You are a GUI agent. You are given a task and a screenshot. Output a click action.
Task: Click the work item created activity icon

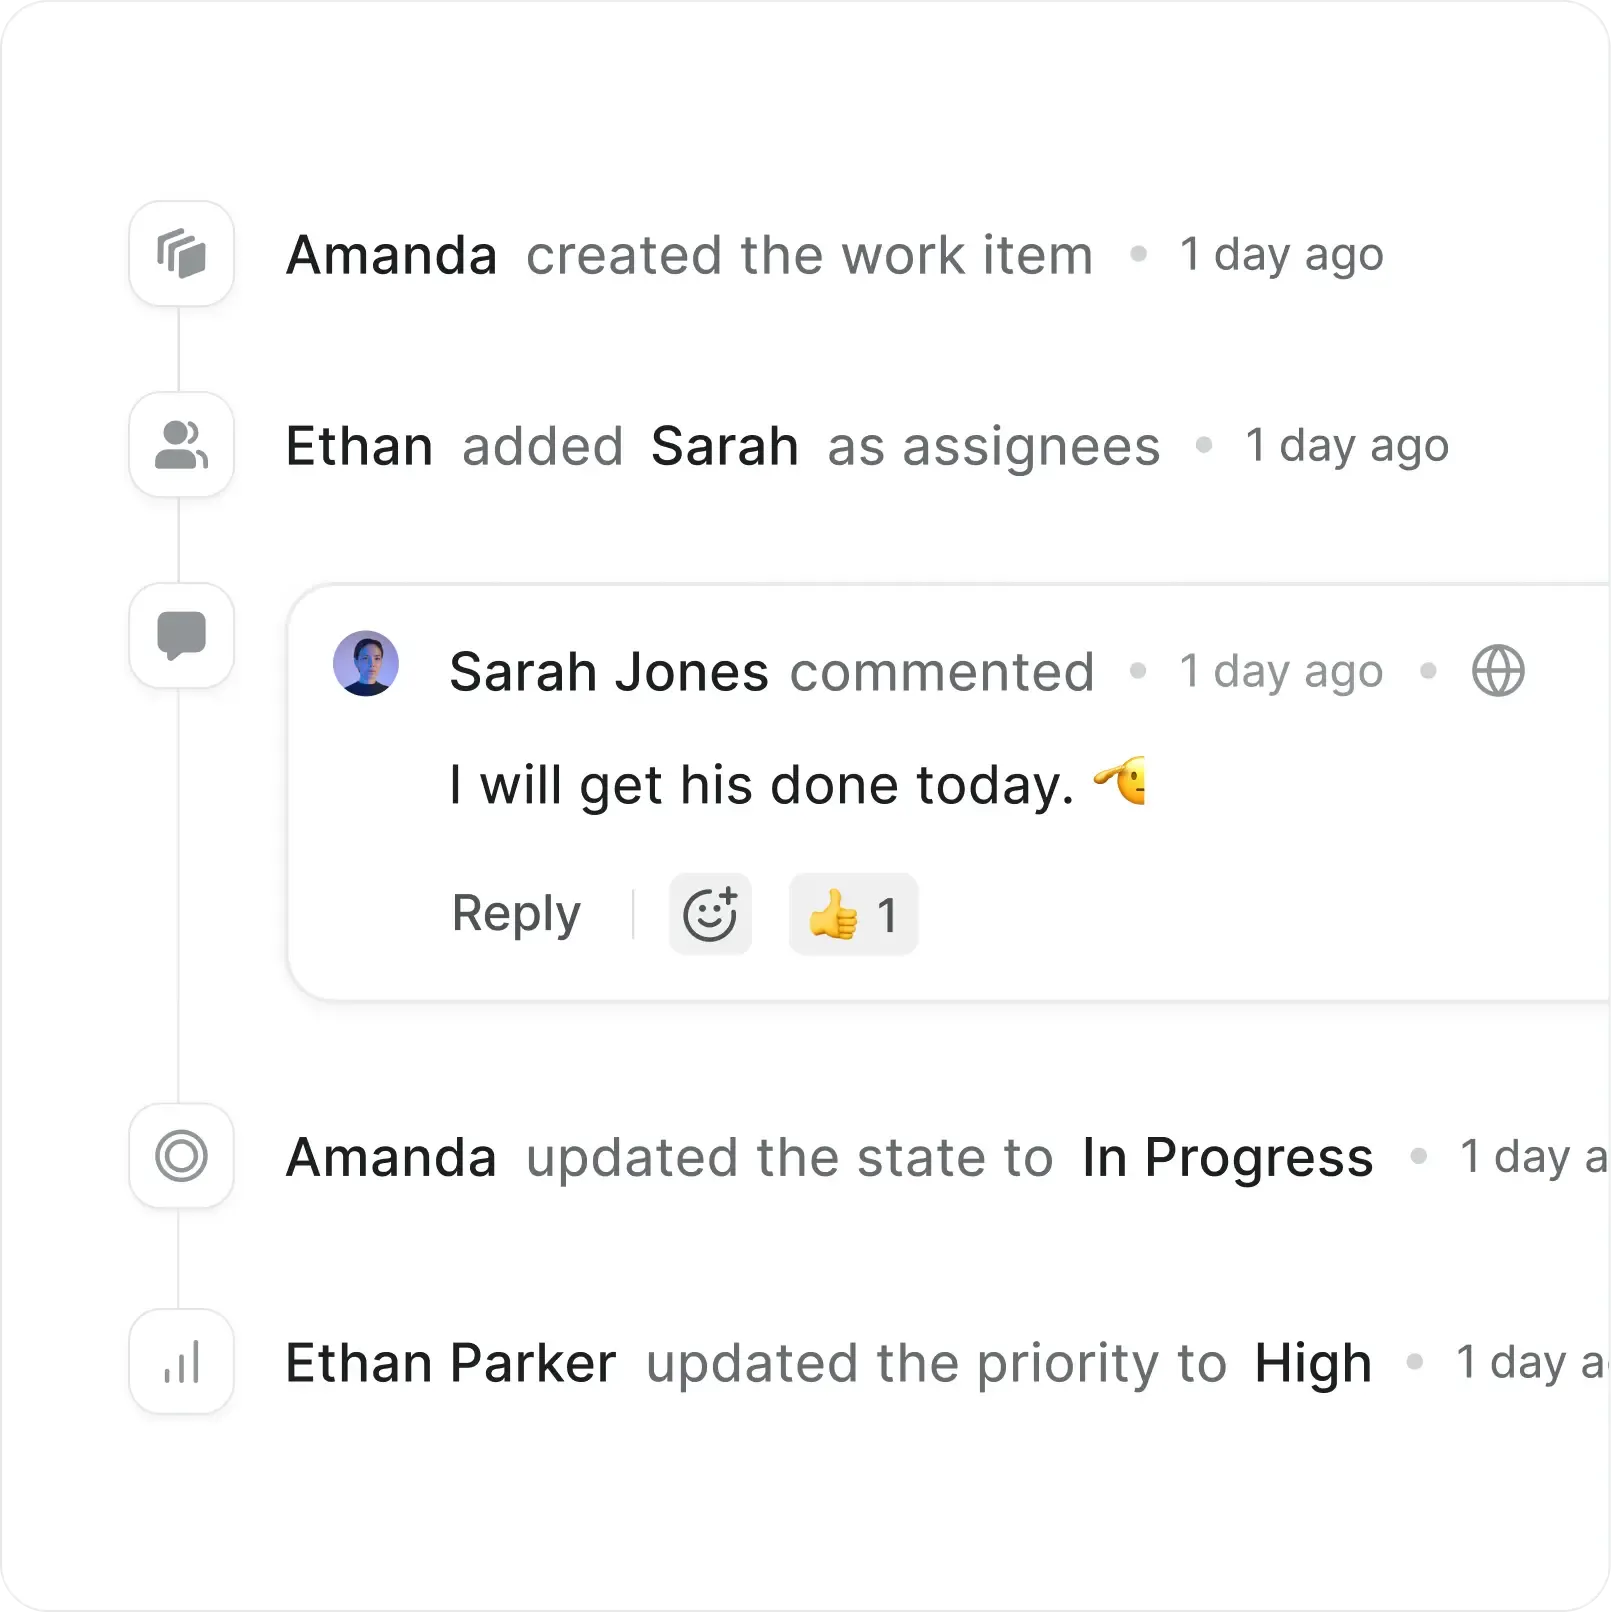tap(181, 254)
